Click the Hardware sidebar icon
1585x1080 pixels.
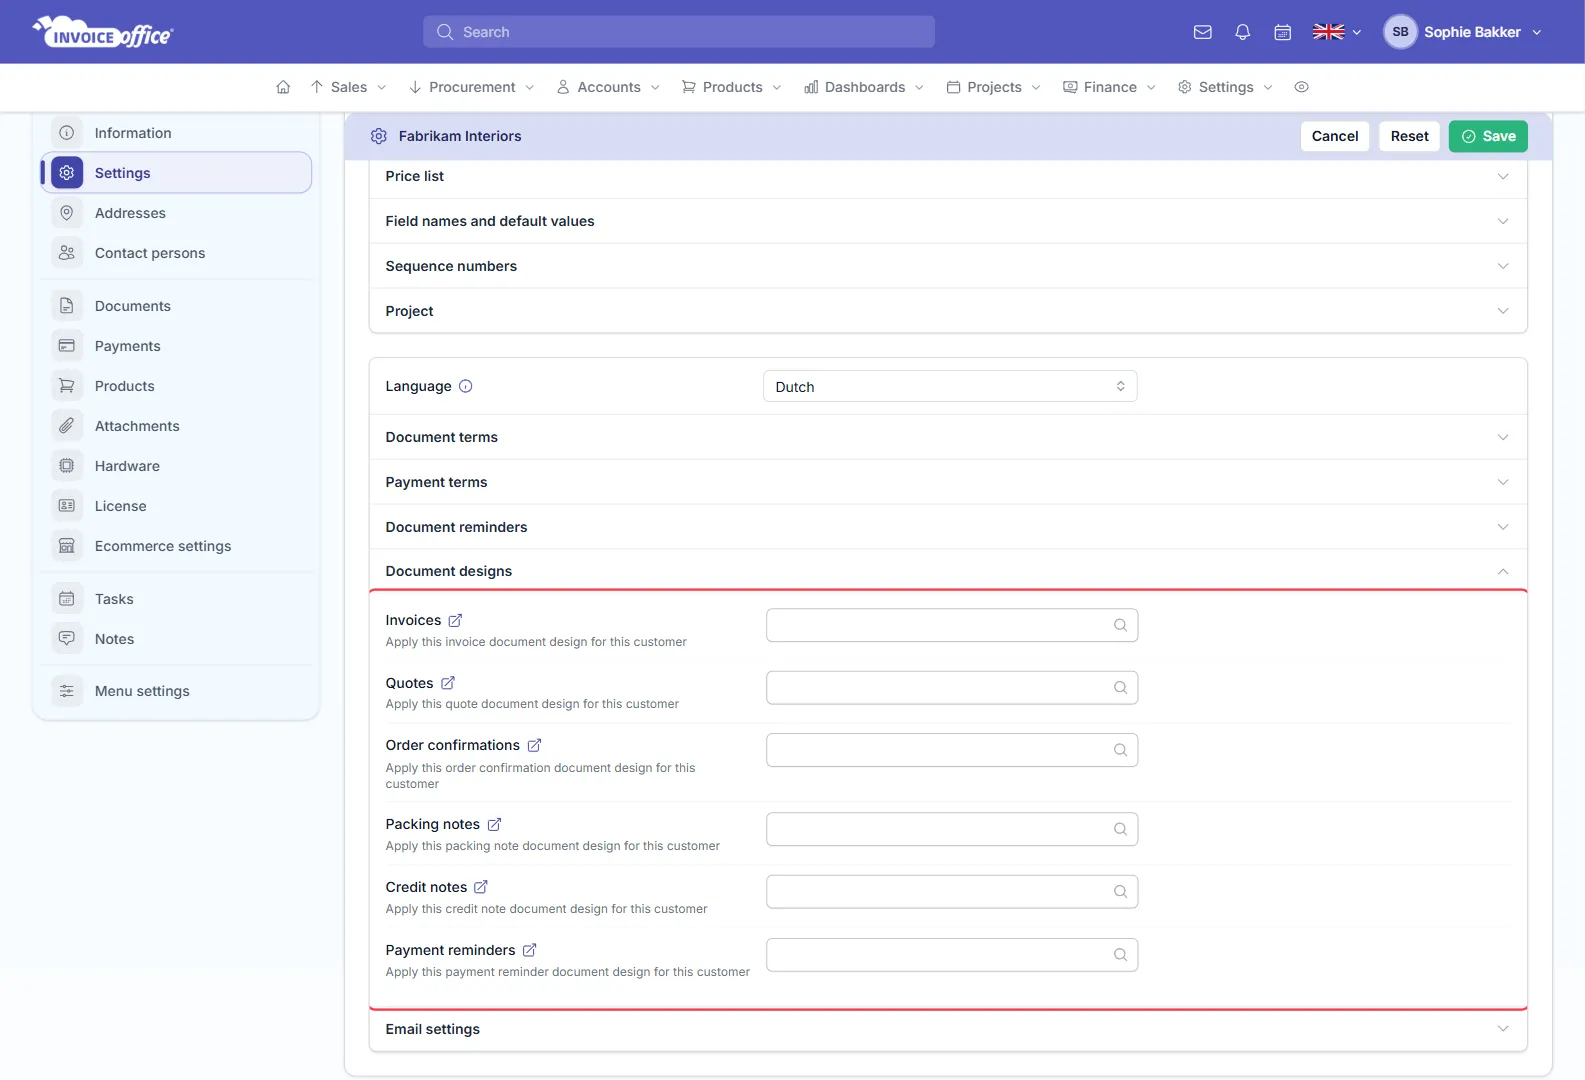click(67, 466)
